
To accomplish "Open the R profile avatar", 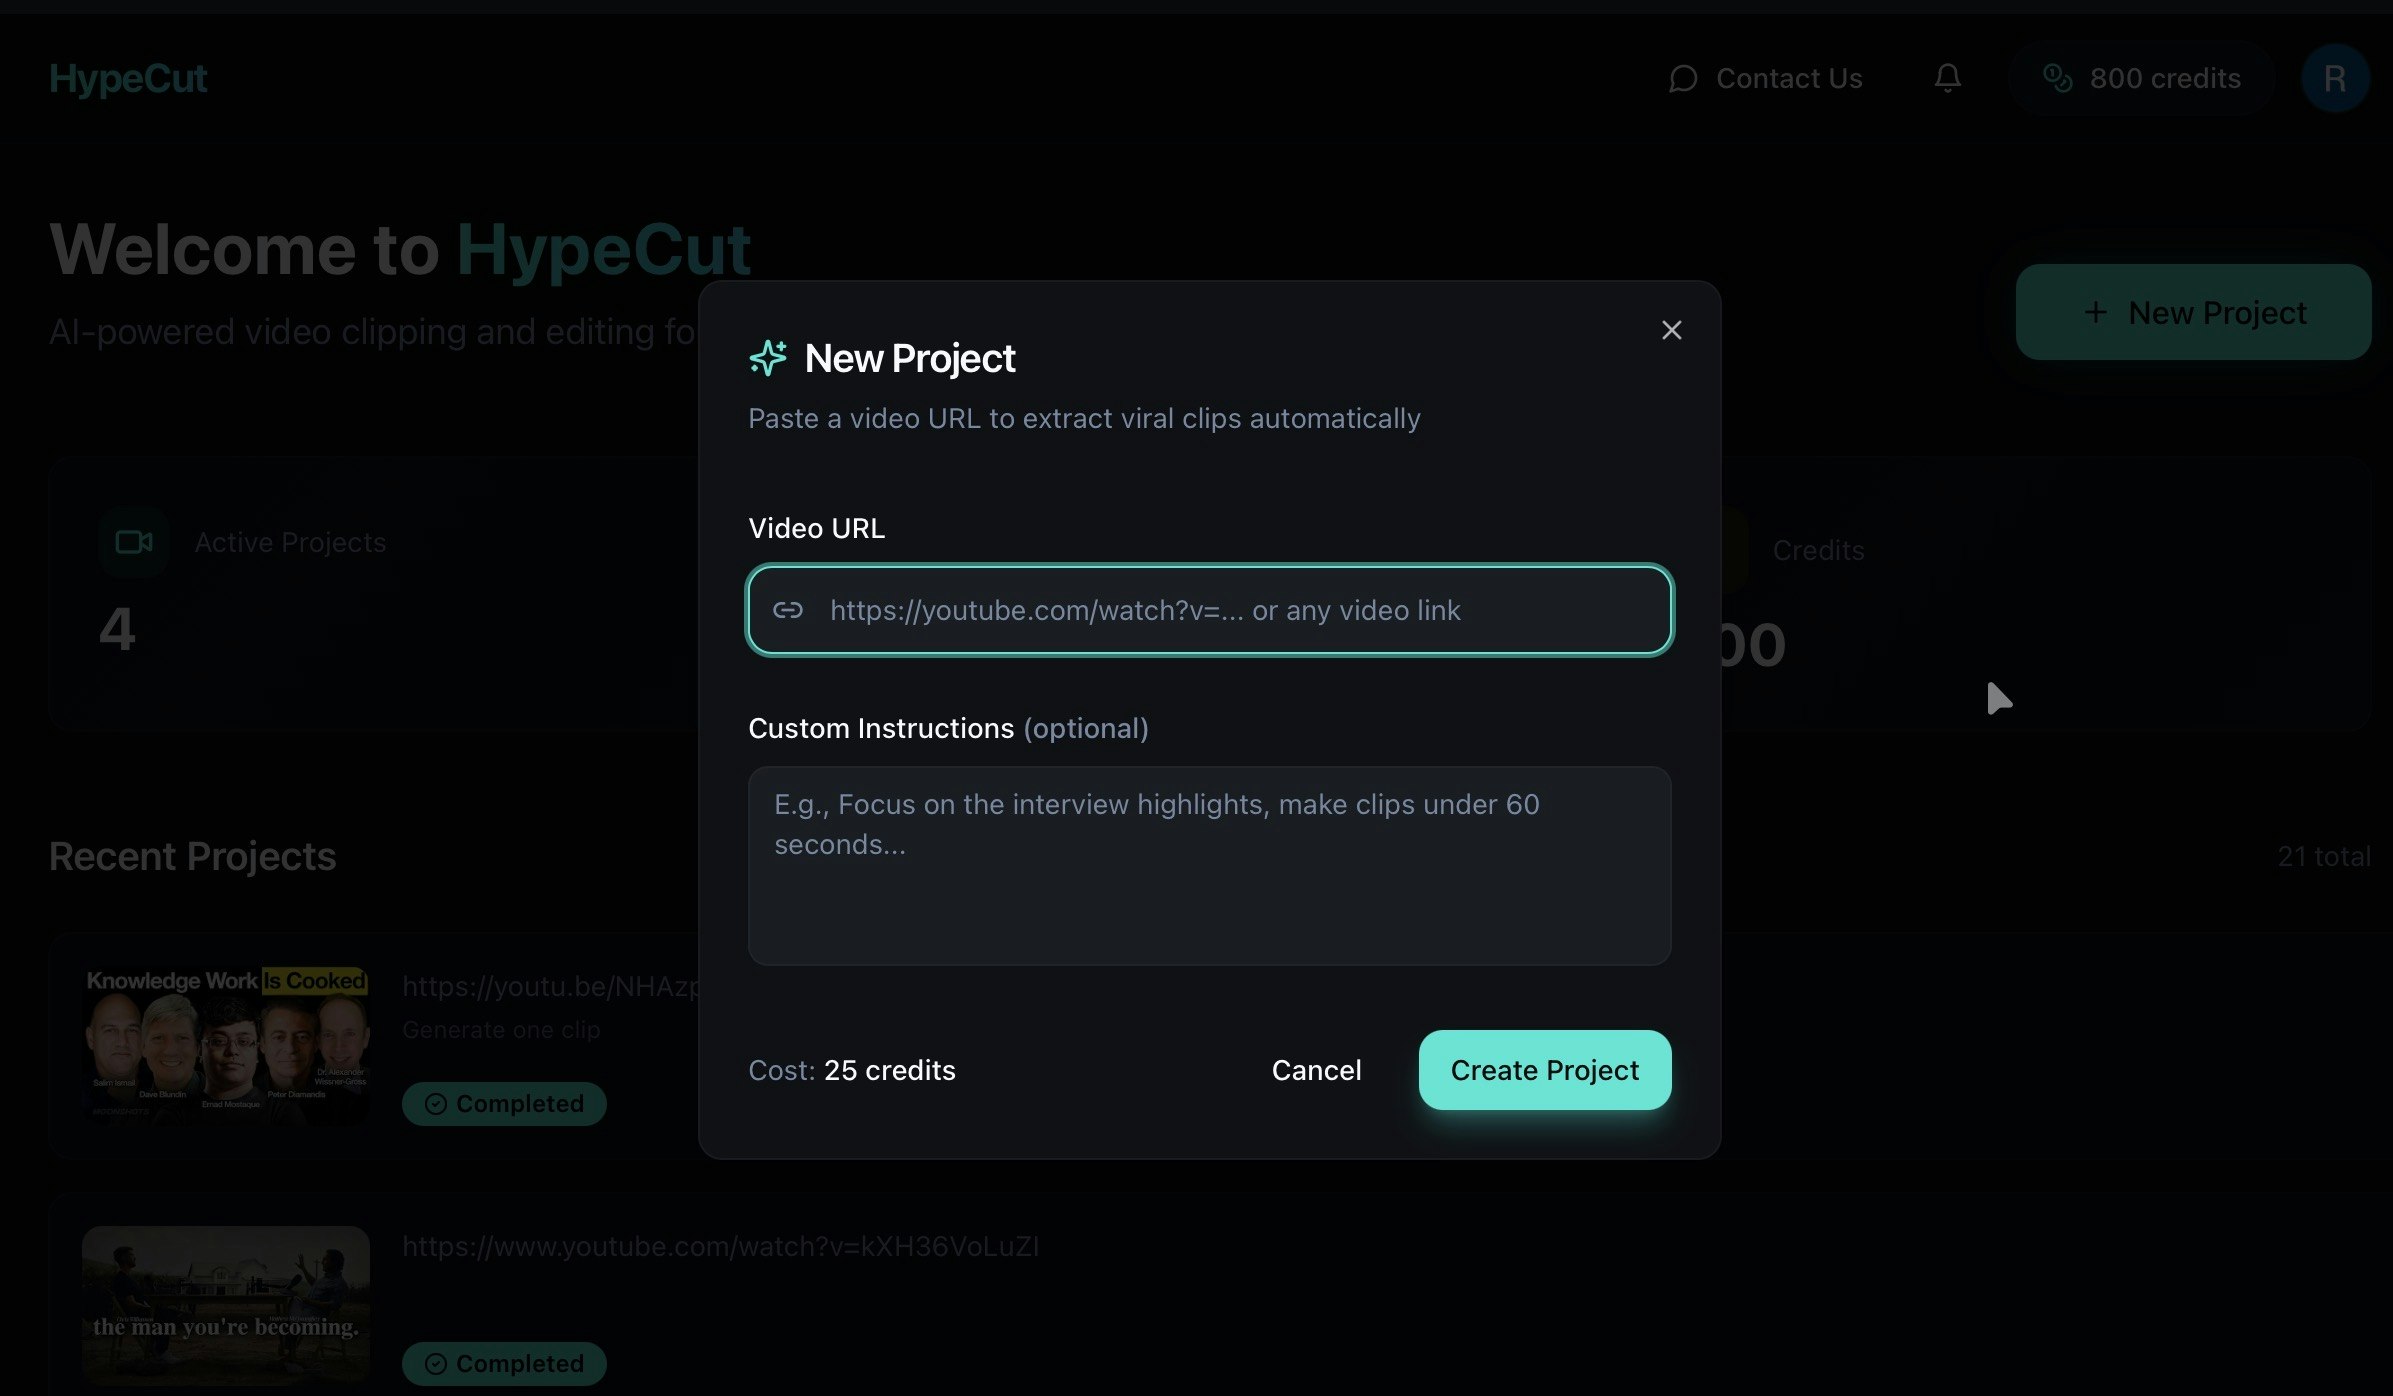I will click(x=2336, y=78).
